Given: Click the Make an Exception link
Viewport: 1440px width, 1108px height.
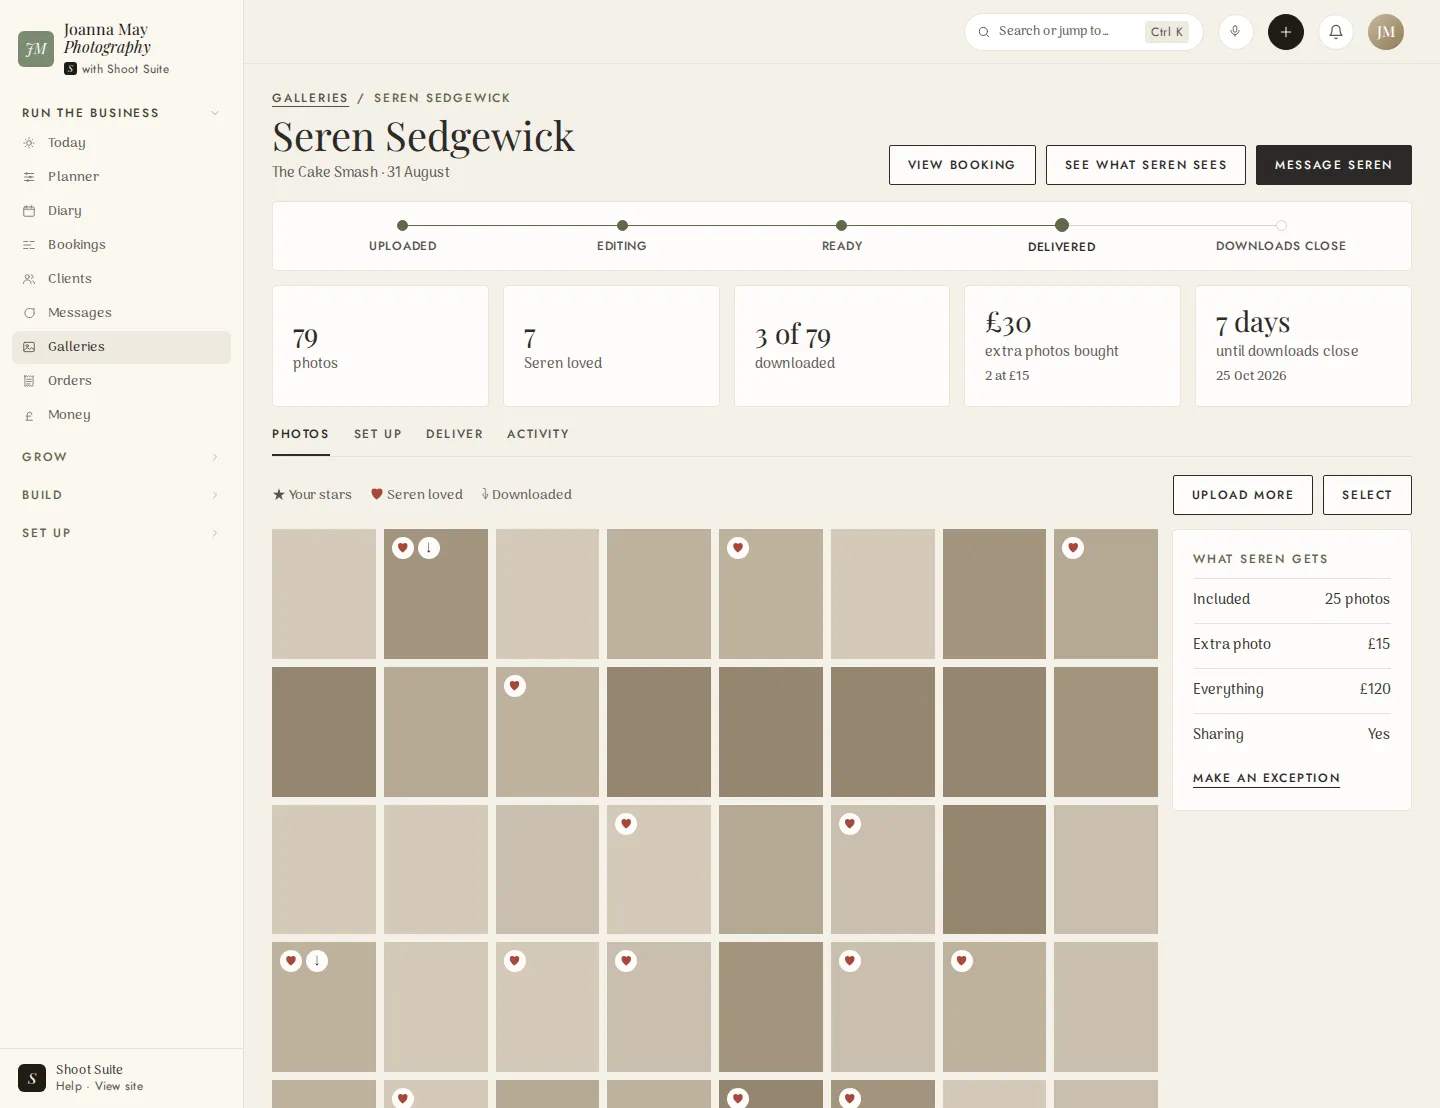Looking at the screenshot, I should point(1266,778).
